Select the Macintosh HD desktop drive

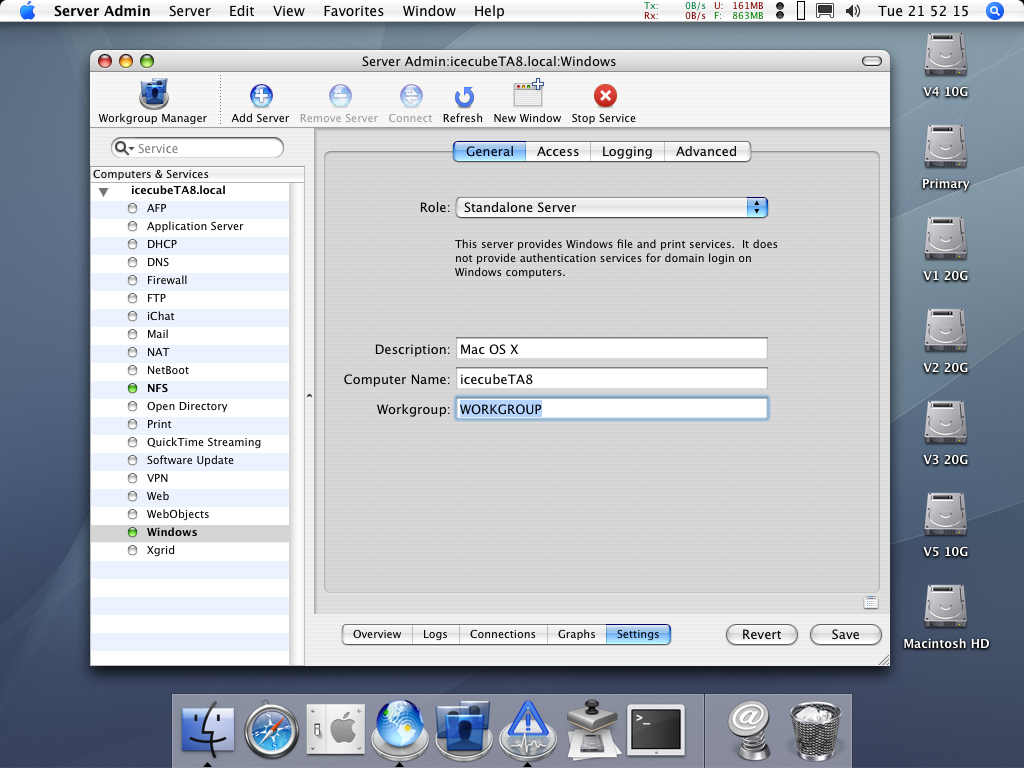(945, 608)
